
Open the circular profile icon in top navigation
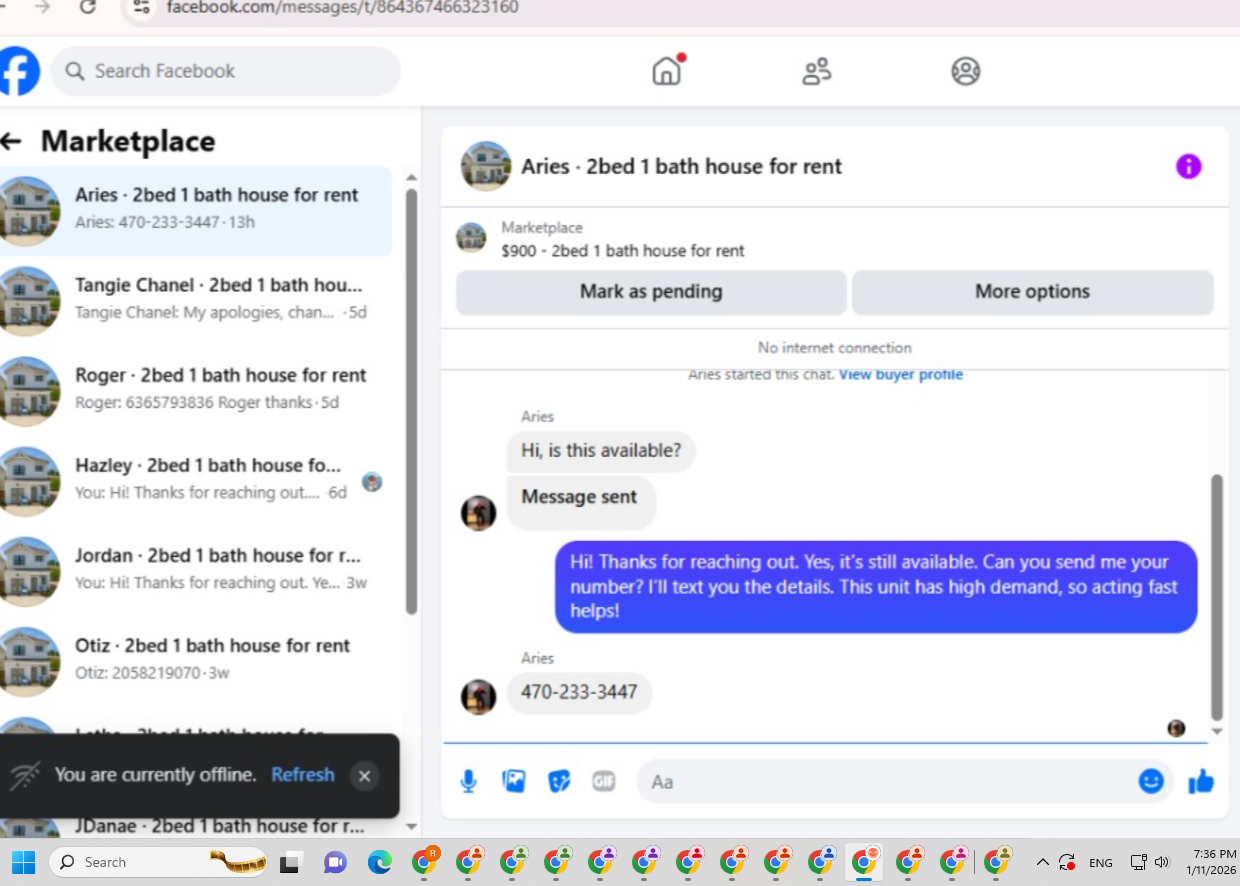coord(965,71)
